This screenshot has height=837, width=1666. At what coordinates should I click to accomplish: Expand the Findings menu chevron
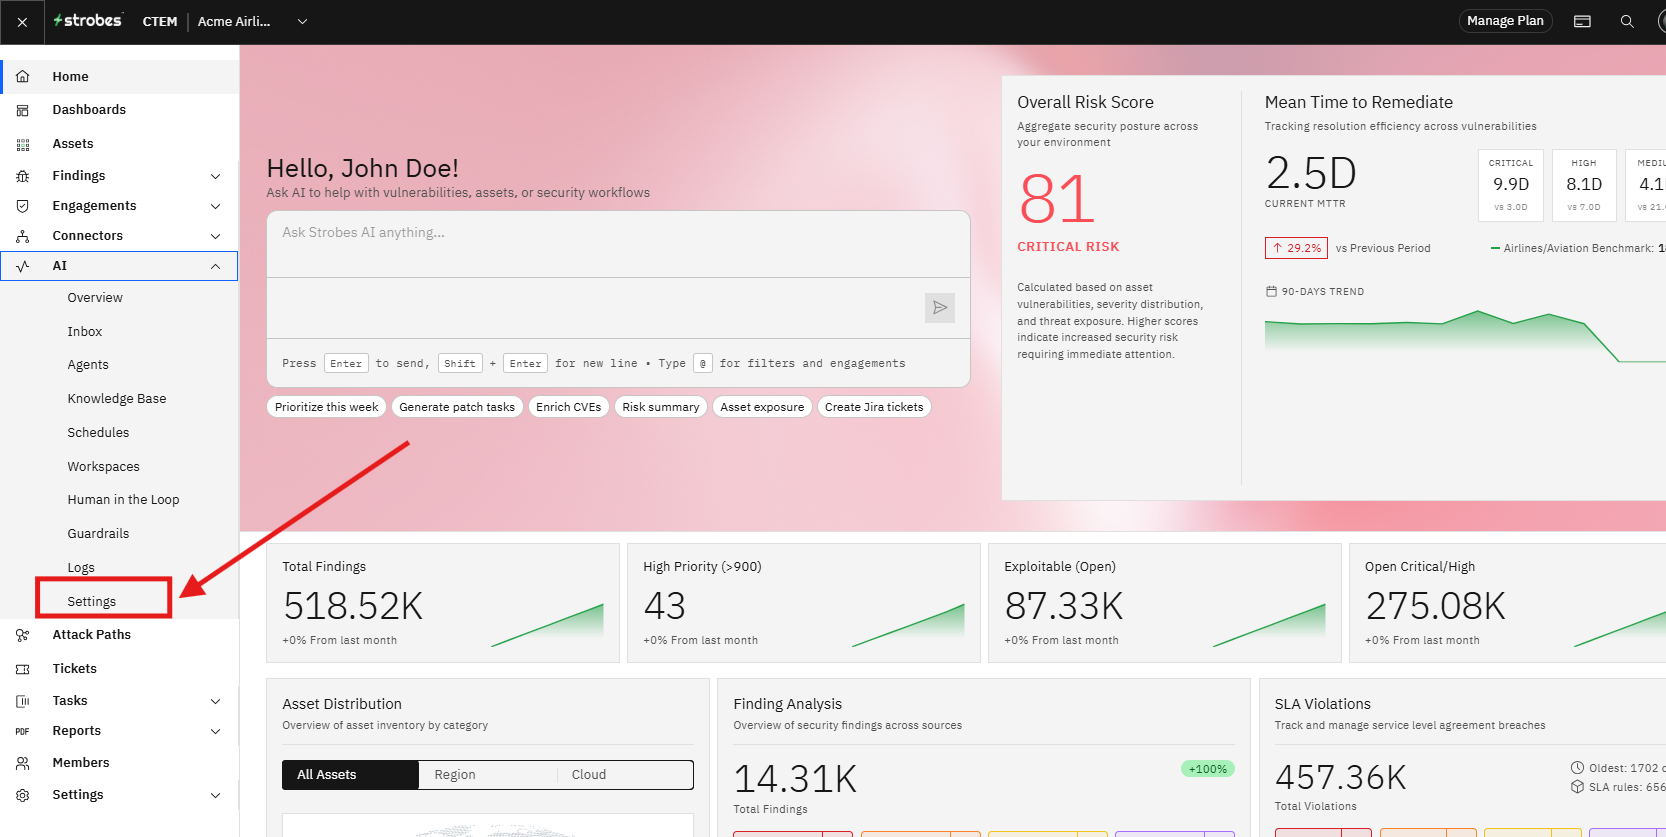[215, 176]
